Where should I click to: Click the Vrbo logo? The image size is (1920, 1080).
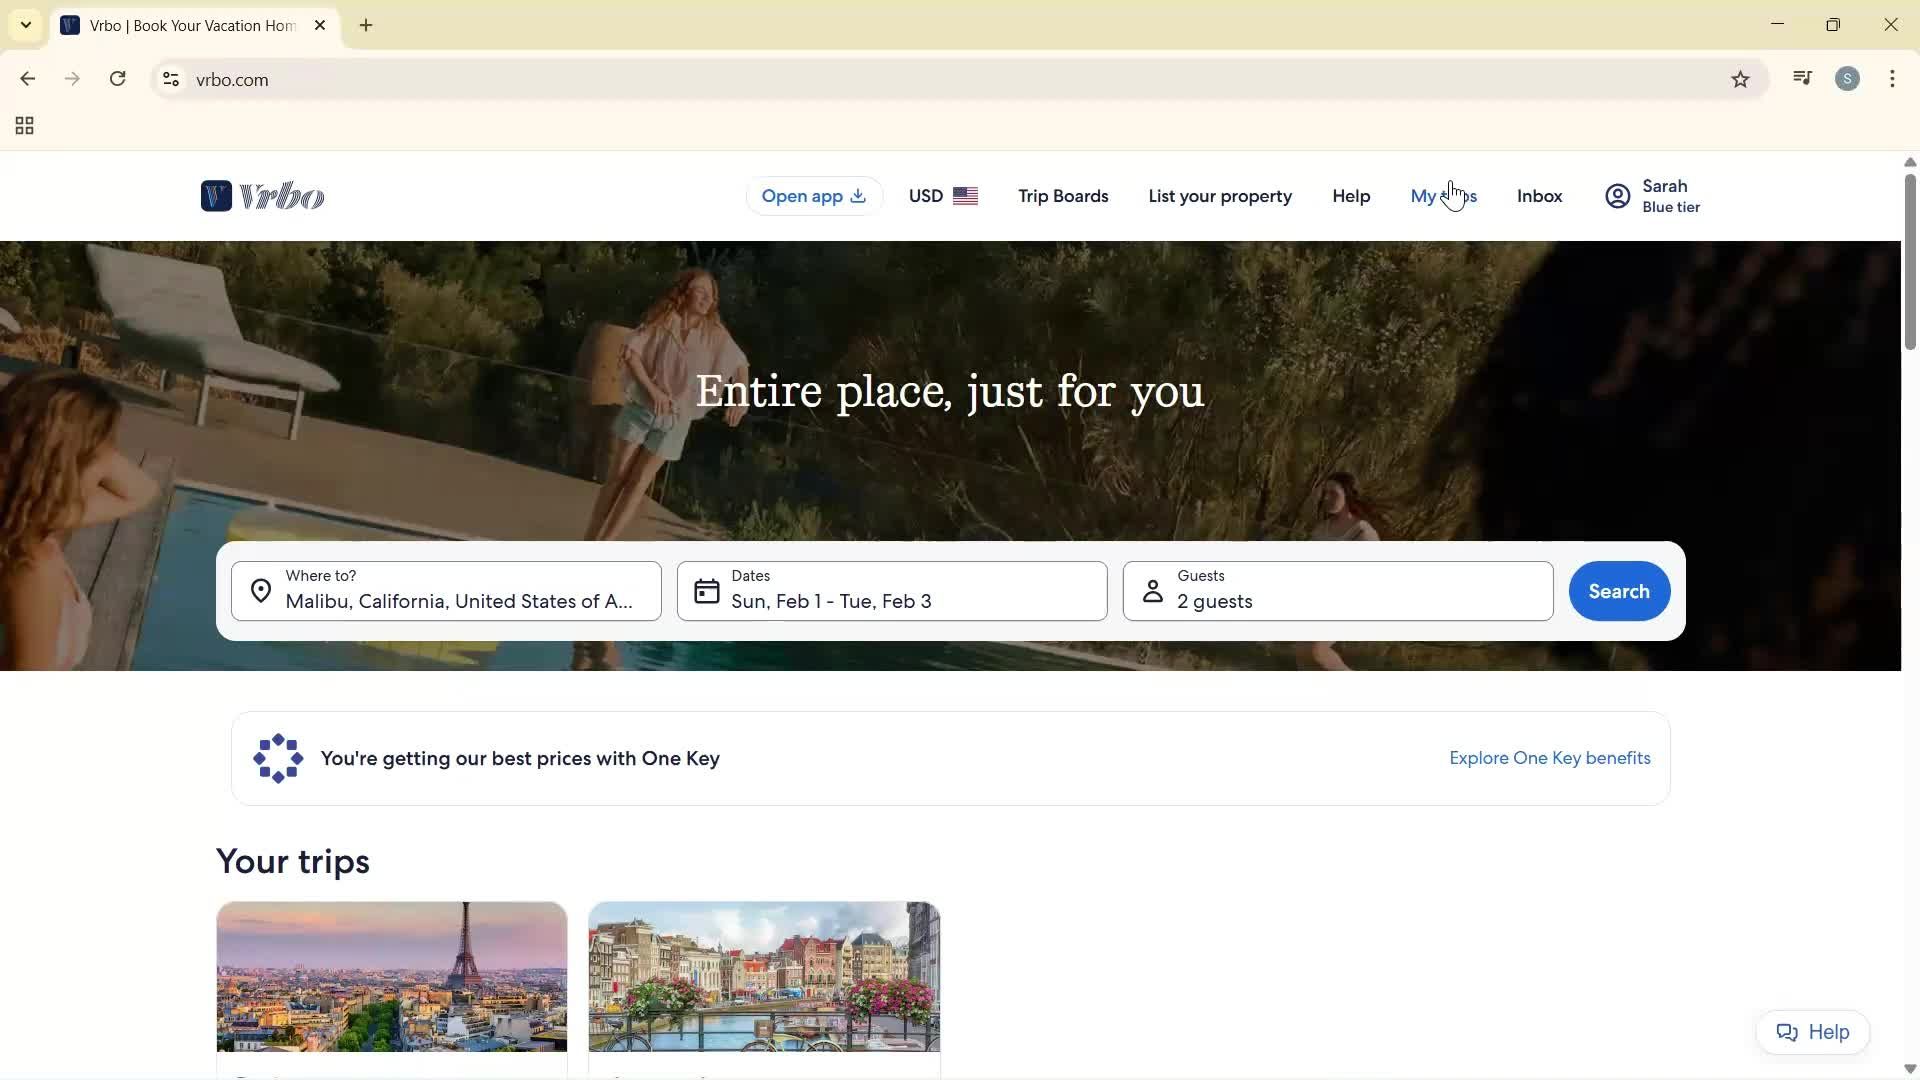coord(262,195)
